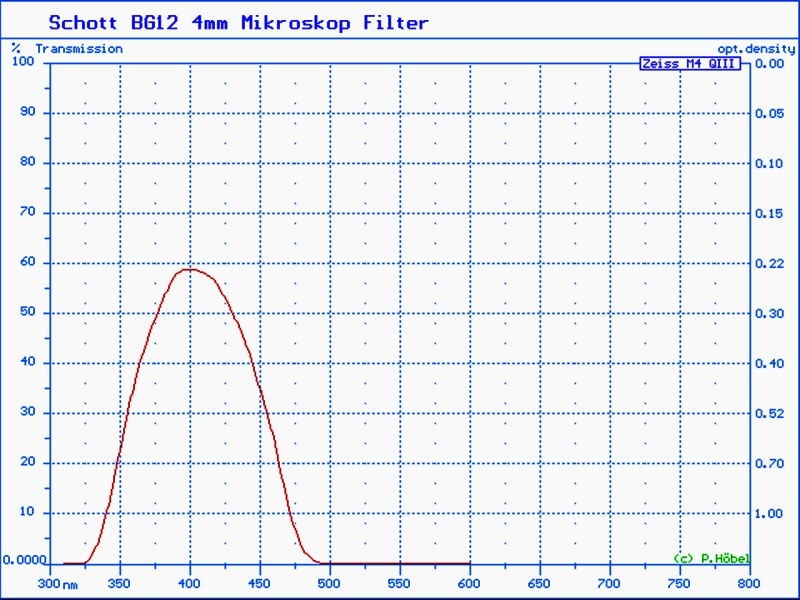Click the 300 nm axis origin label
Screen dimensions: 800x600
click(57, 582)
